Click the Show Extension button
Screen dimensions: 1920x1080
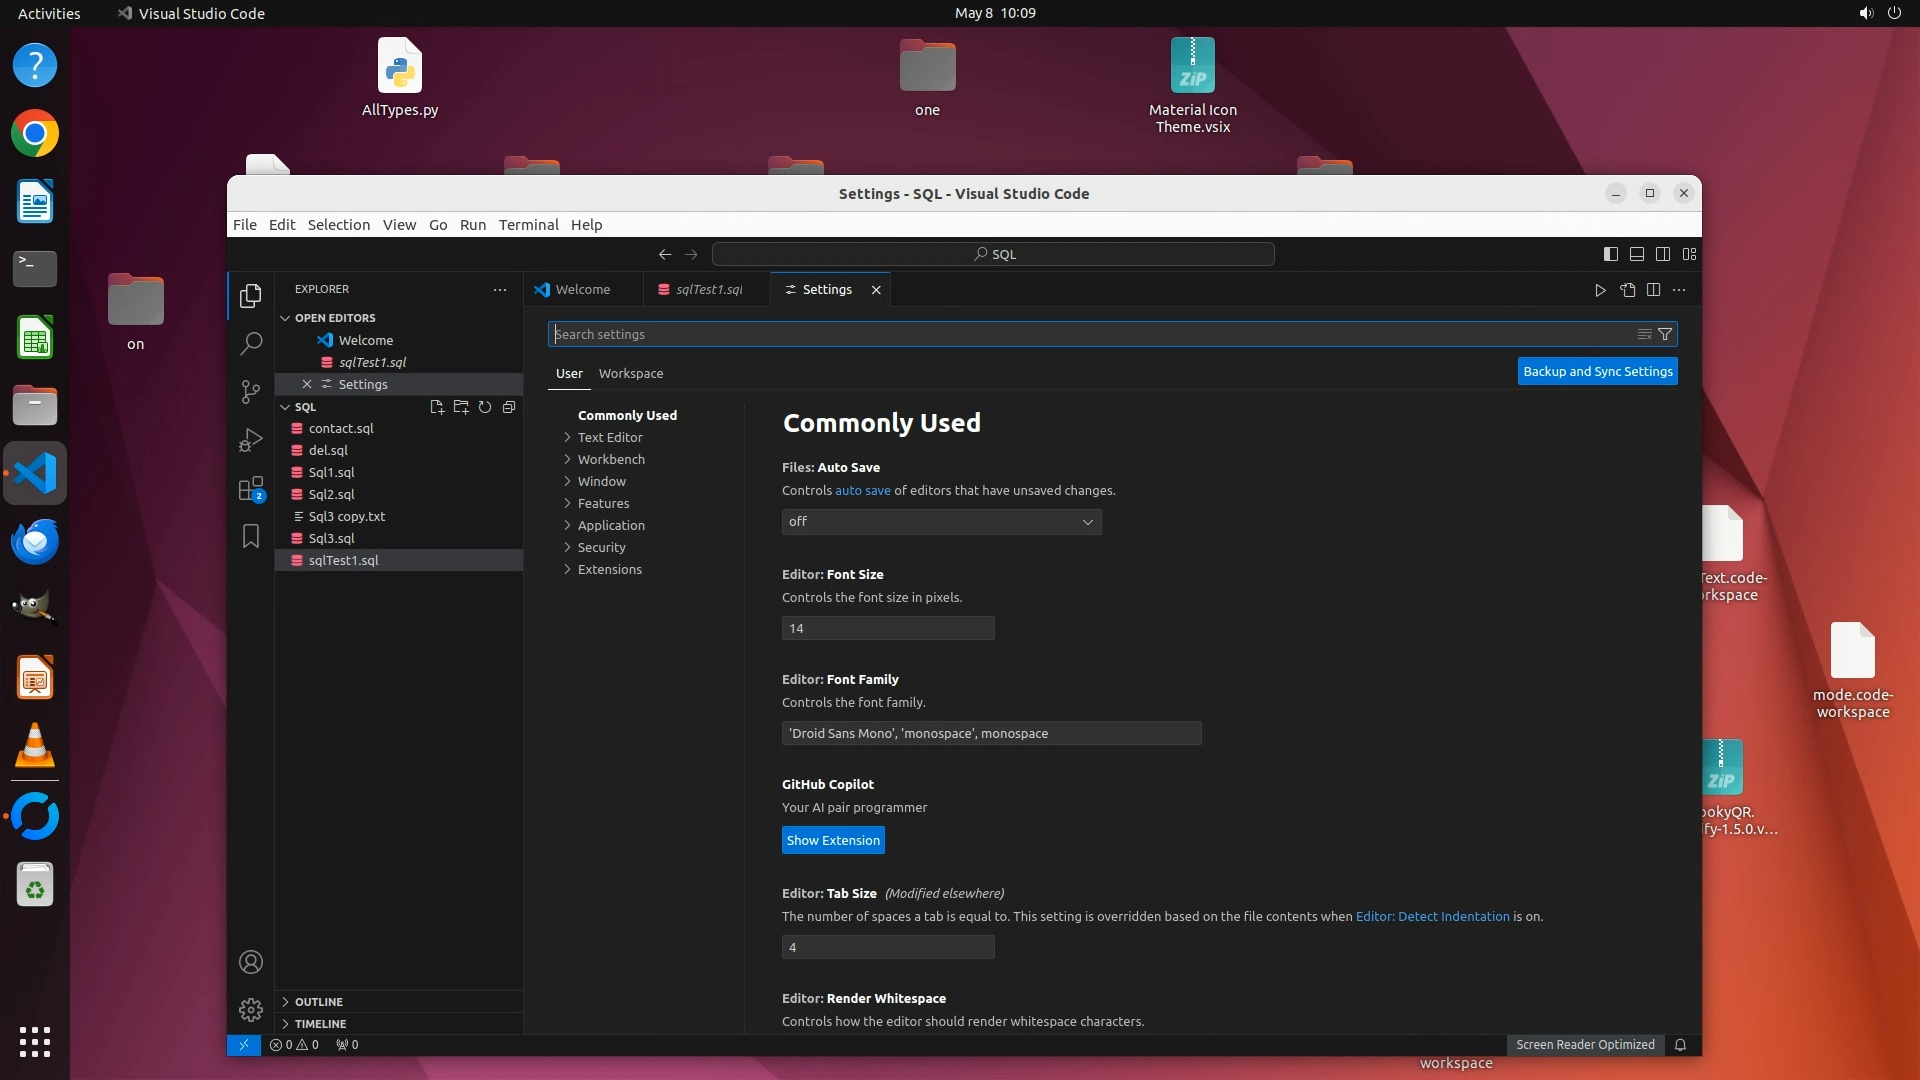click(833, 841)
